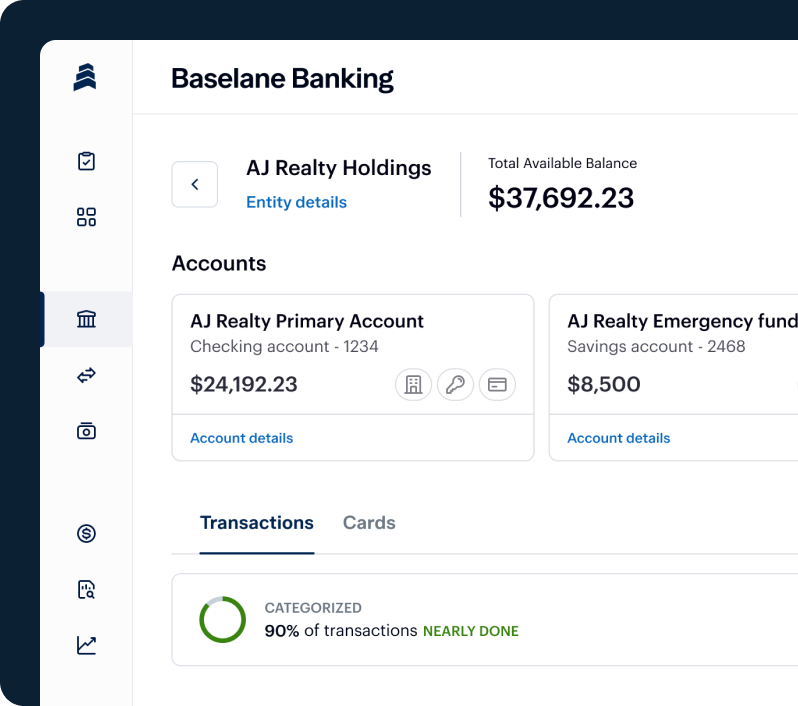Open the cash payment sidebar icon
798x706 pixels.
[86, 431]
